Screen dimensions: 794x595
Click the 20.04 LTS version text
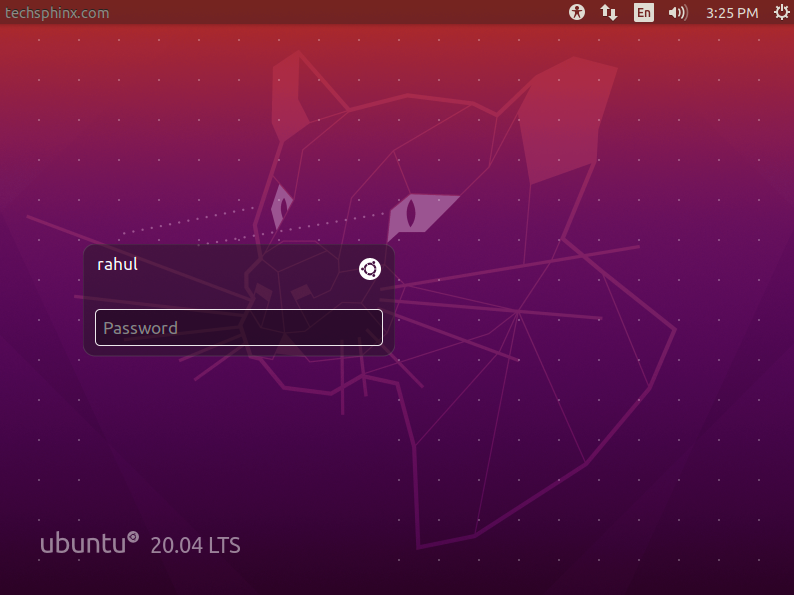[195, 545]
